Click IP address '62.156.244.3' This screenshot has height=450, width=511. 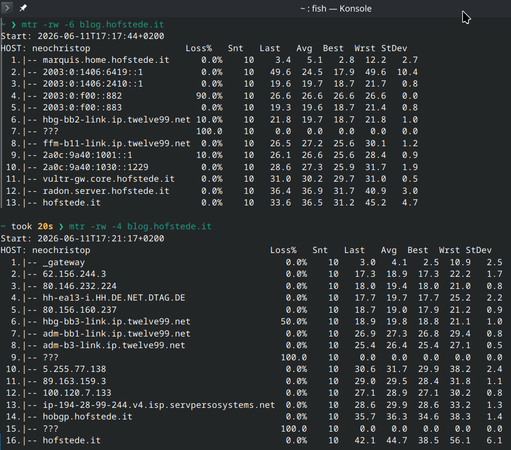(74, 274)
